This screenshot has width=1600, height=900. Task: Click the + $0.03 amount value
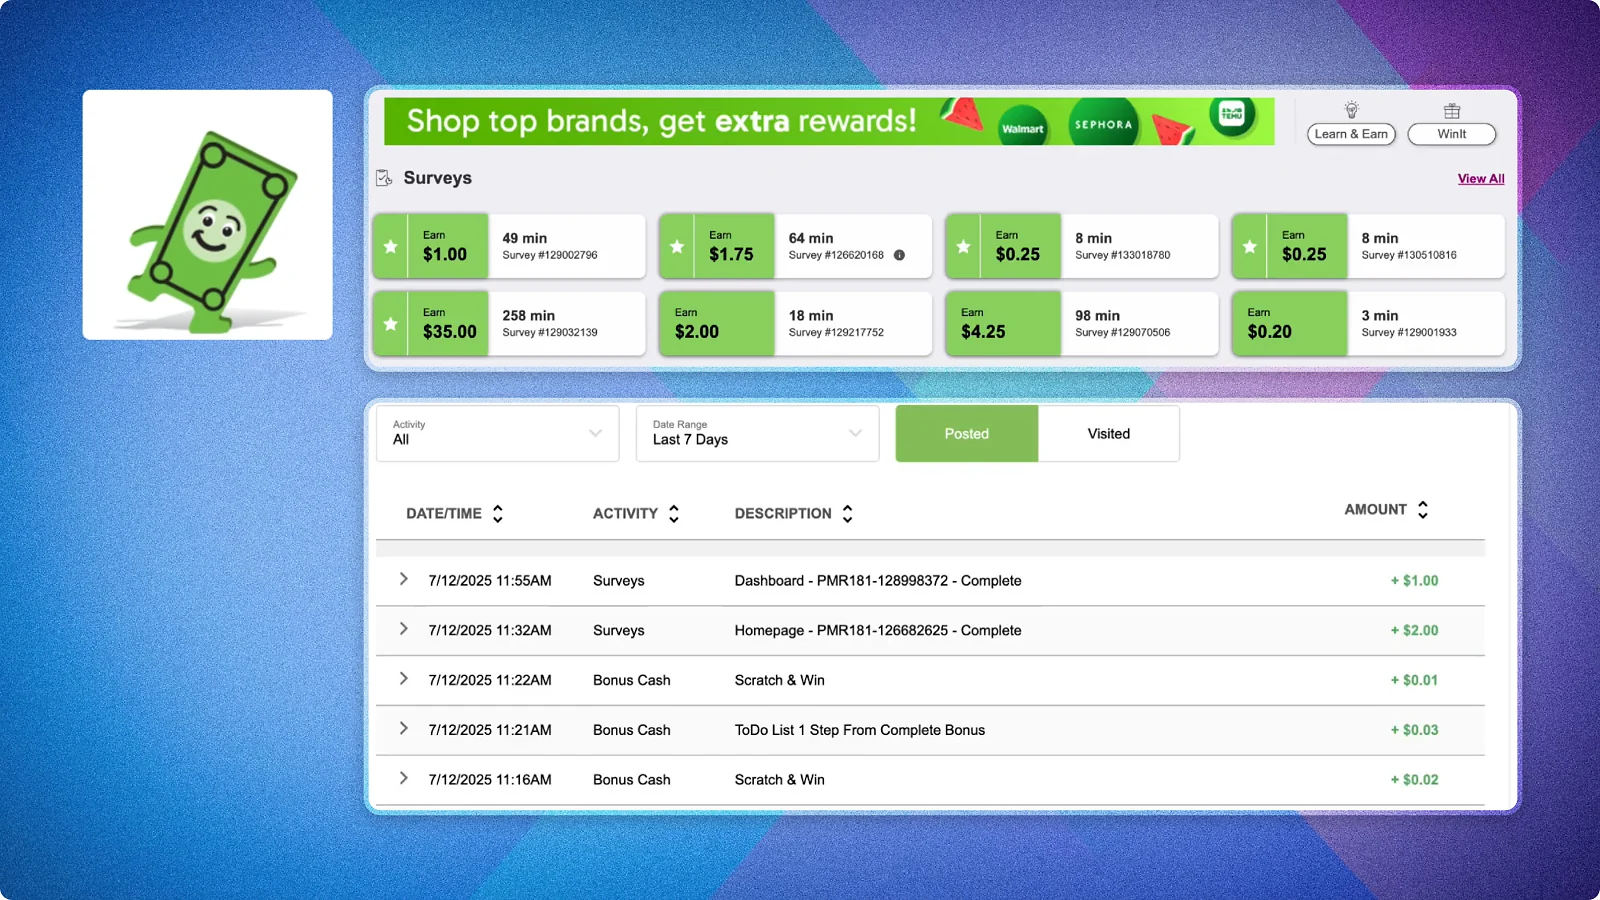pyautogui.click(x=1414, y=730)
